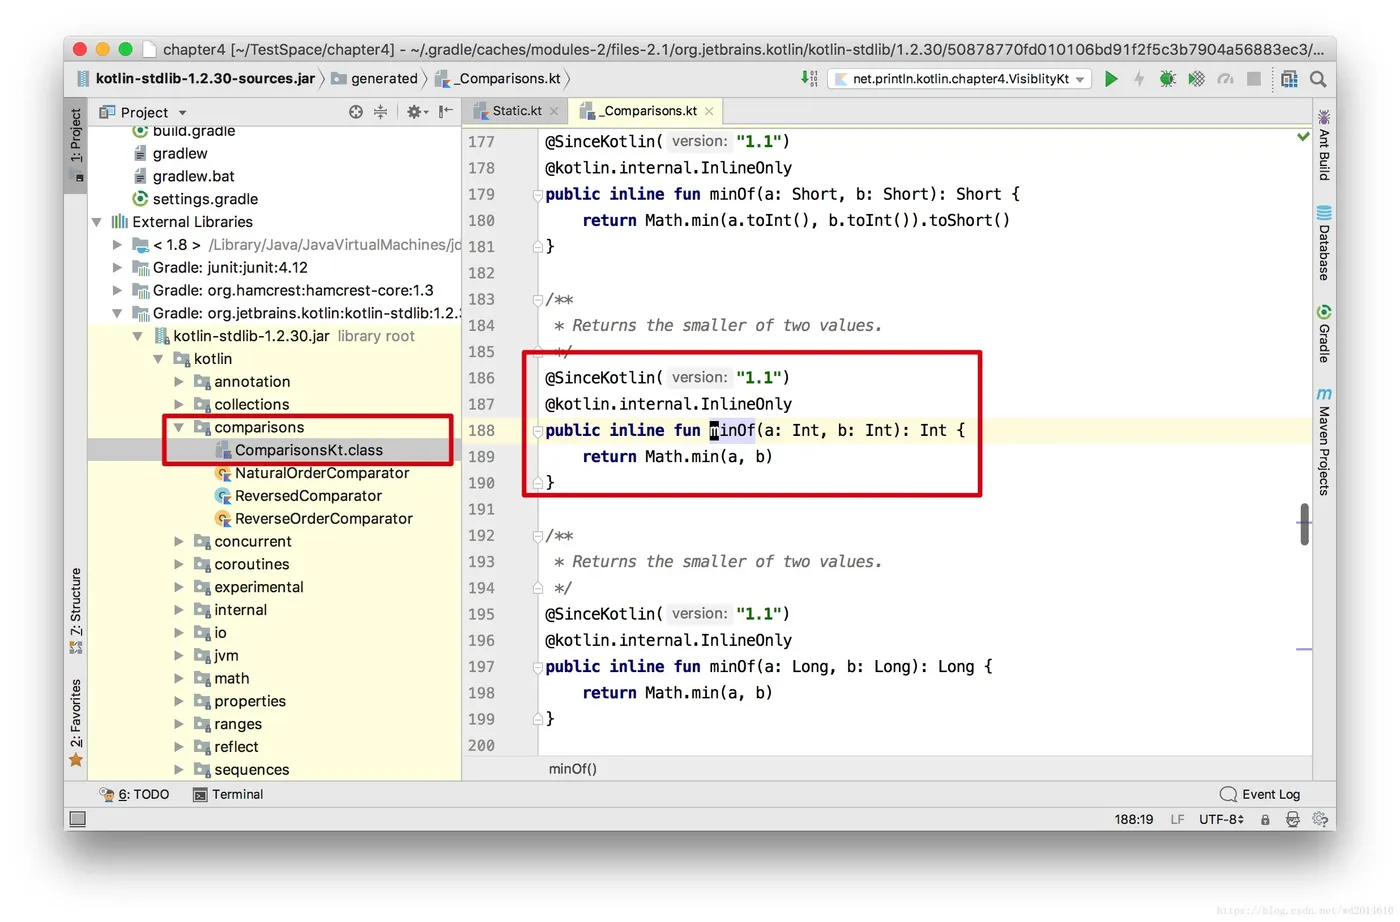The height and width of the screenshot is (922, 1400).
Task: Fold the doc comment at line 183
Action: pyautogui.click(x=537, y=300)
